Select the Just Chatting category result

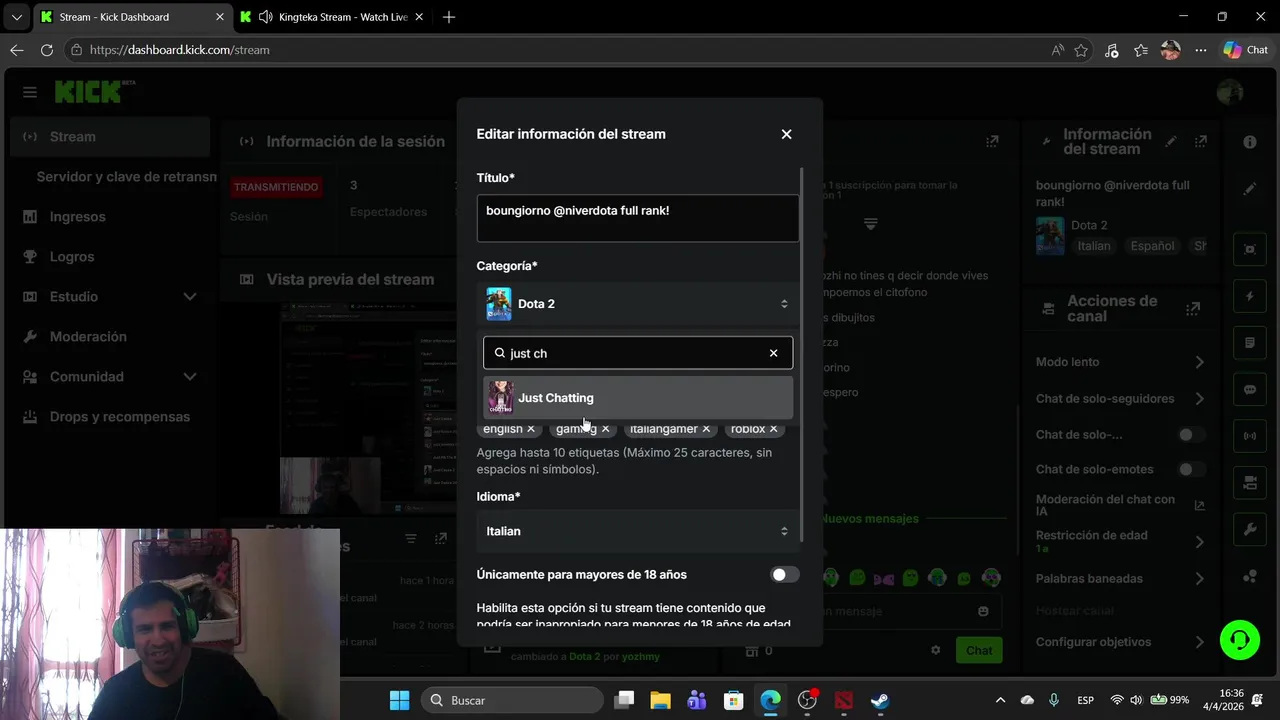point(638,398)
